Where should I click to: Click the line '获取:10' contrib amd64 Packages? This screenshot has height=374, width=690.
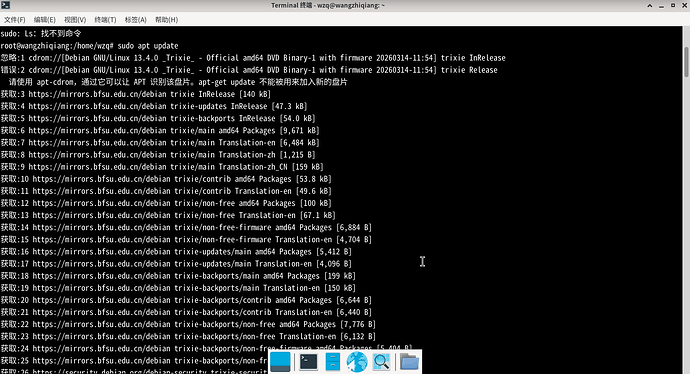pos(166,179)
